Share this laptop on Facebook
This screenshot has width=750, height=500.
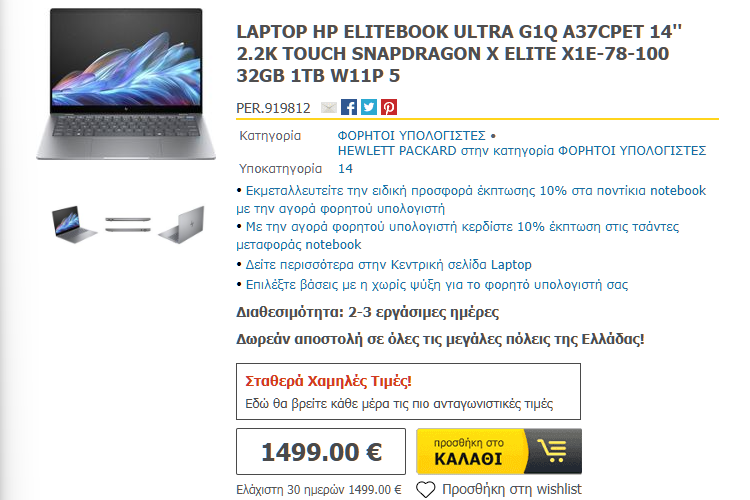[349, 107]
